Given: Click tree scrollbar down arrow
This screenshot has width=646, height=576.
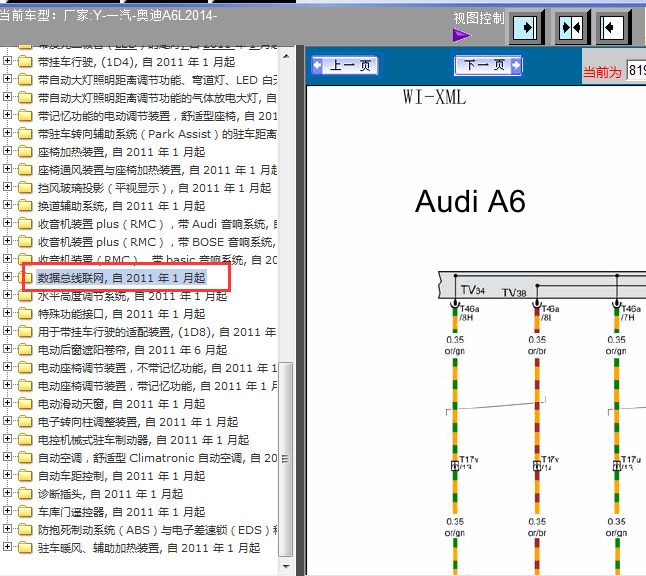Looking at the screenshot, I should click(286, 567).
